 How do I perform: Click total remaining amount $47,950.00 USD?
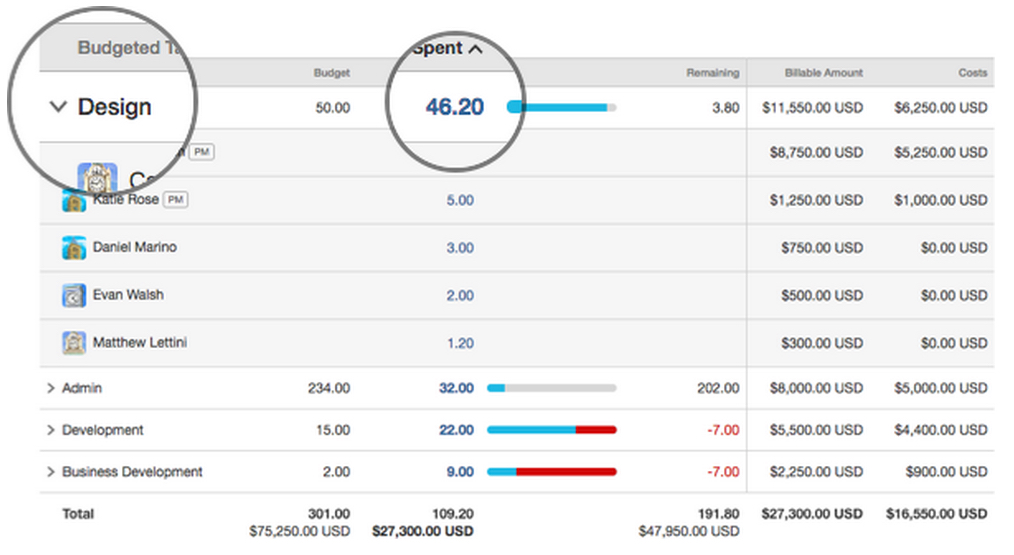click(689, 532)
